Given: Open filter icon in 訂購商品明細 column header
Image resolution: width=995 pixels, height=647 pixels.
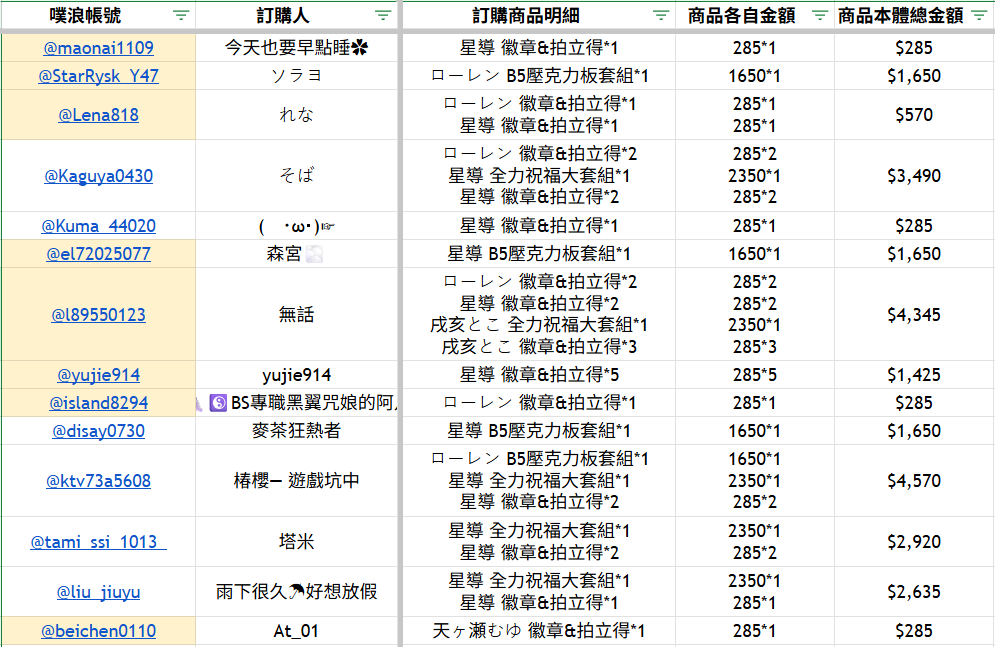Looking at the screenshot, I should pos(661,15).
